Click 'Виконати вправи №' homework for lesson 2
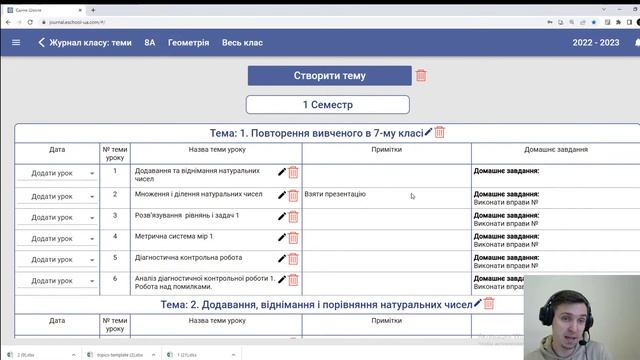640x360 pixels. point(506,202)
